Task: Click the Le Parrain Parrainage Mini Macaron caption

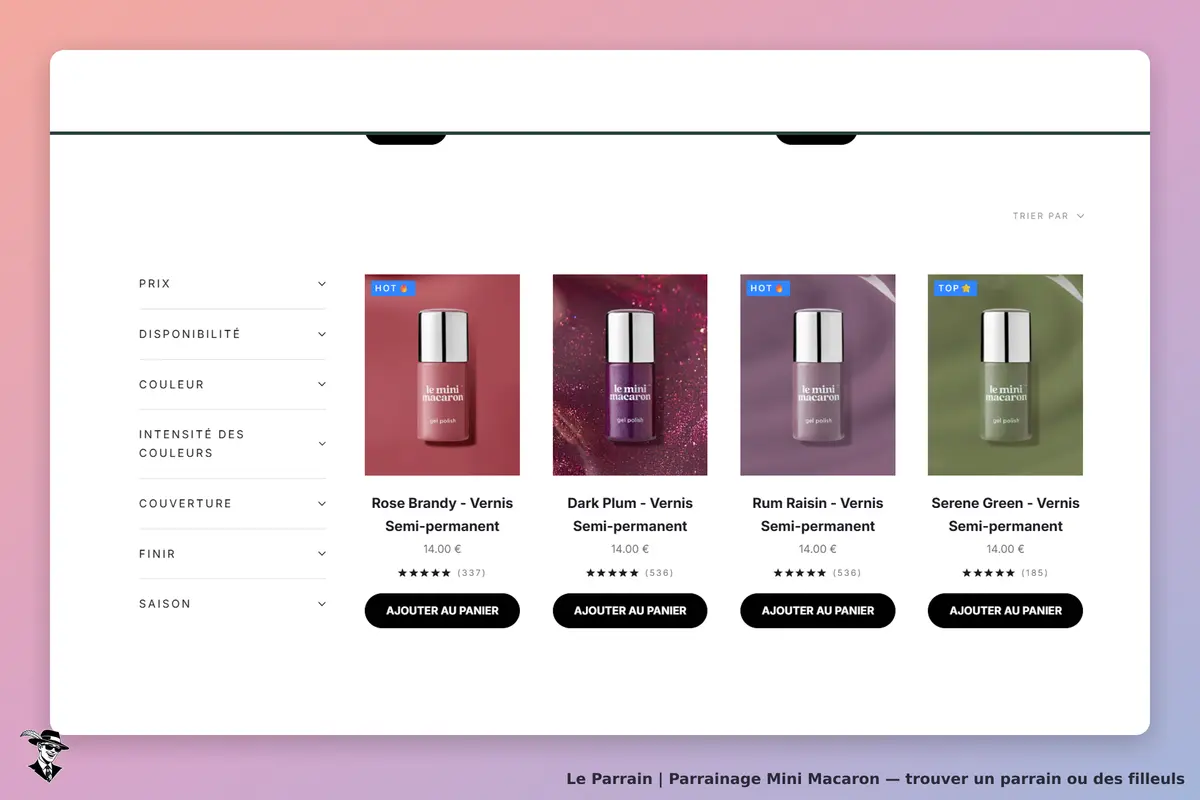Action: (x=876, y=778)
